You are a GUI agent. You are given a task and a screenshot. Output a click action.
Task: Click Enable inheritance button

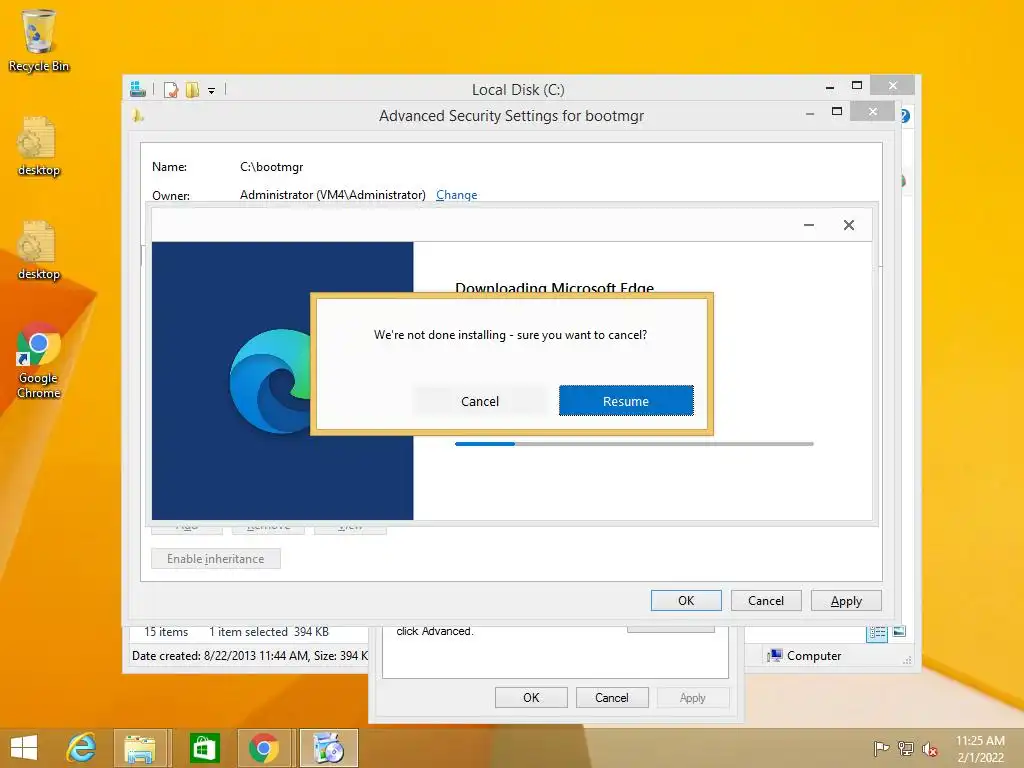tap(216, 559)
